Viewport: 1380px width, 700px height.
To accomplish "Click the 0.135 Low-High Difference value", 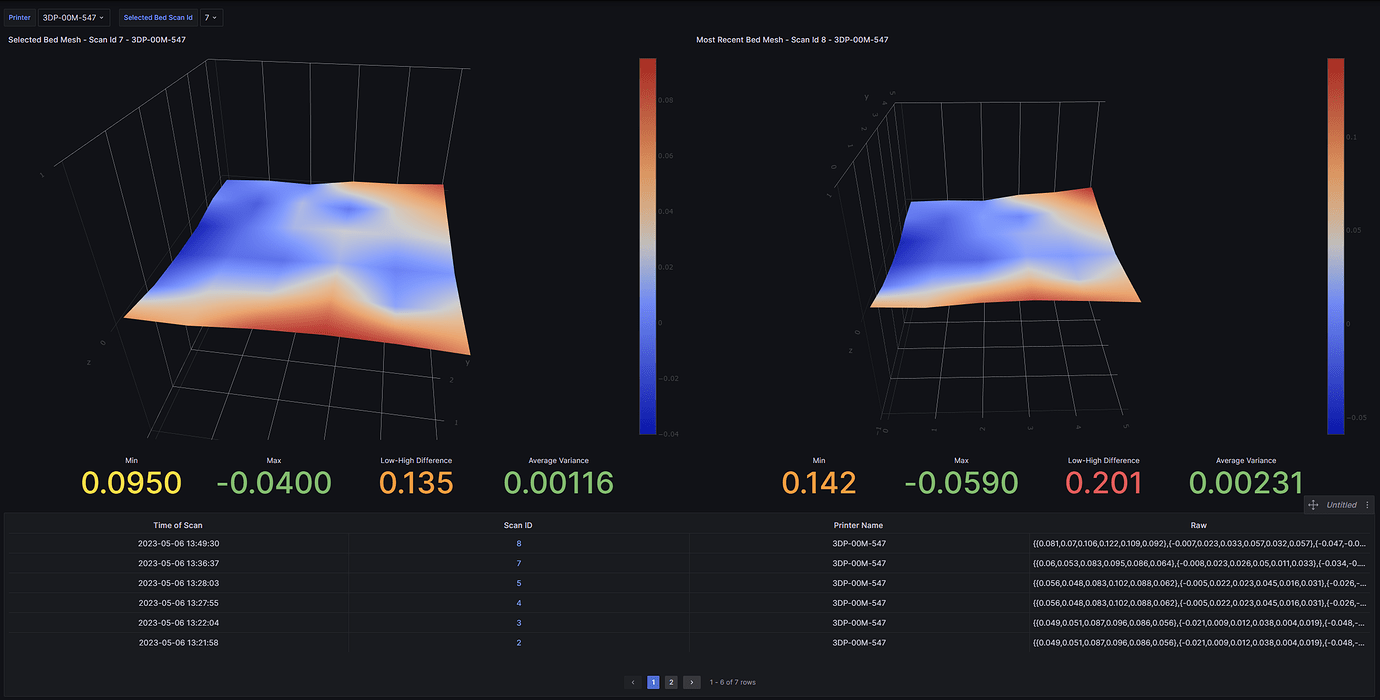I will point(416,484).
